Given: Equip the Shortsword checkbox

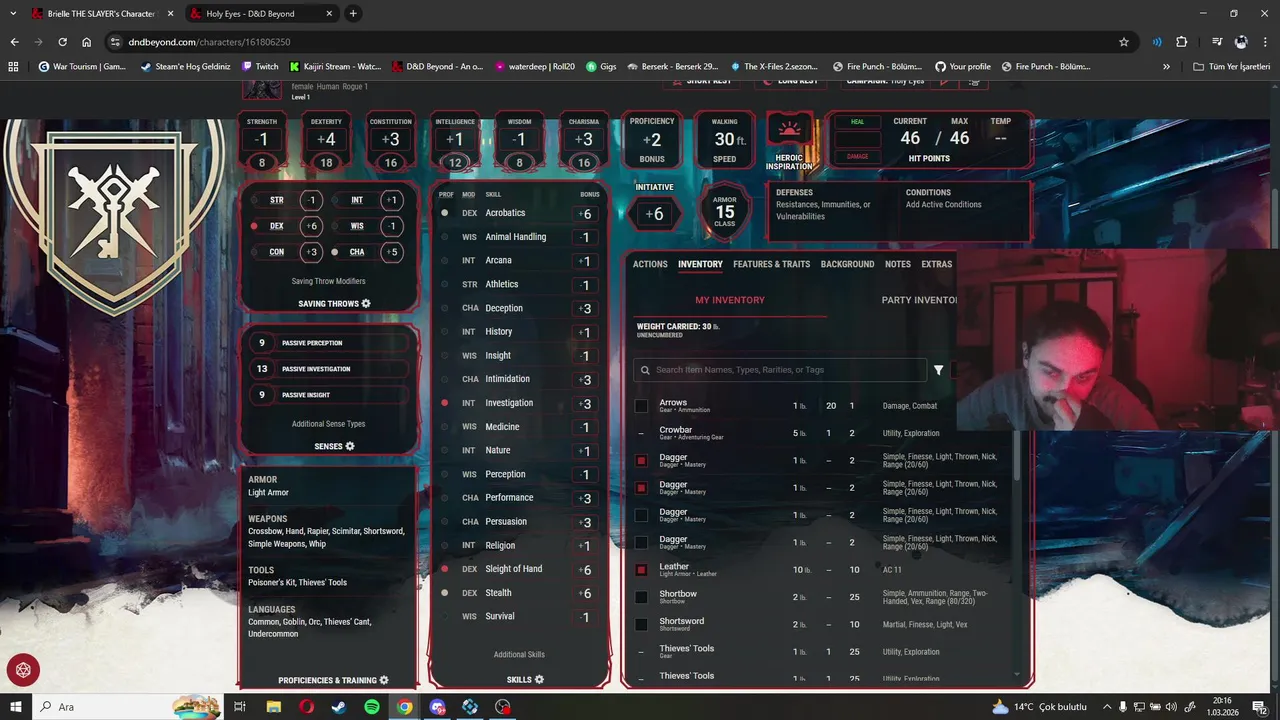Looking at the screenshot, I should point(641,624).
